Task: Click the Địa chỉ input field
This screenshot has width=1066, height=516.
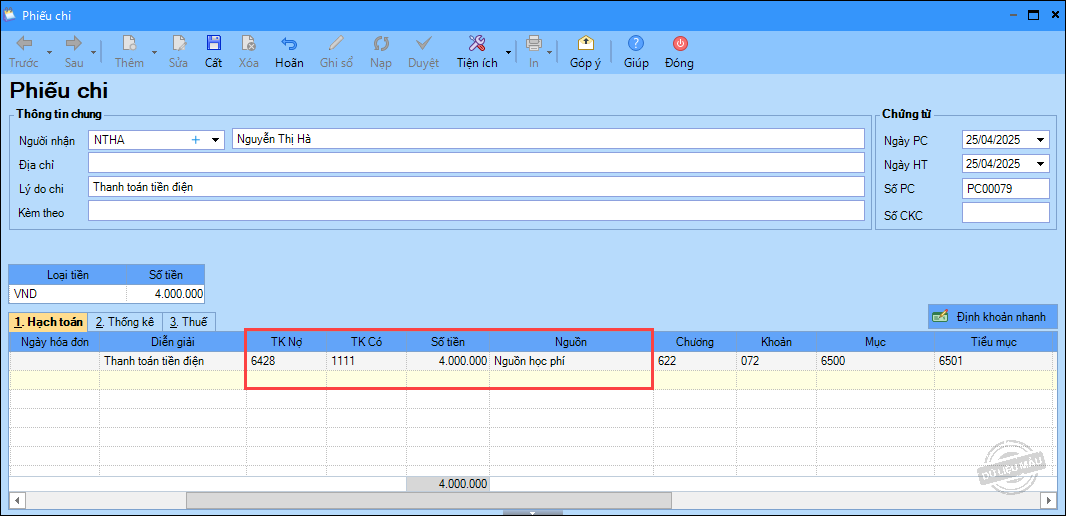Action: coord(477,162)
